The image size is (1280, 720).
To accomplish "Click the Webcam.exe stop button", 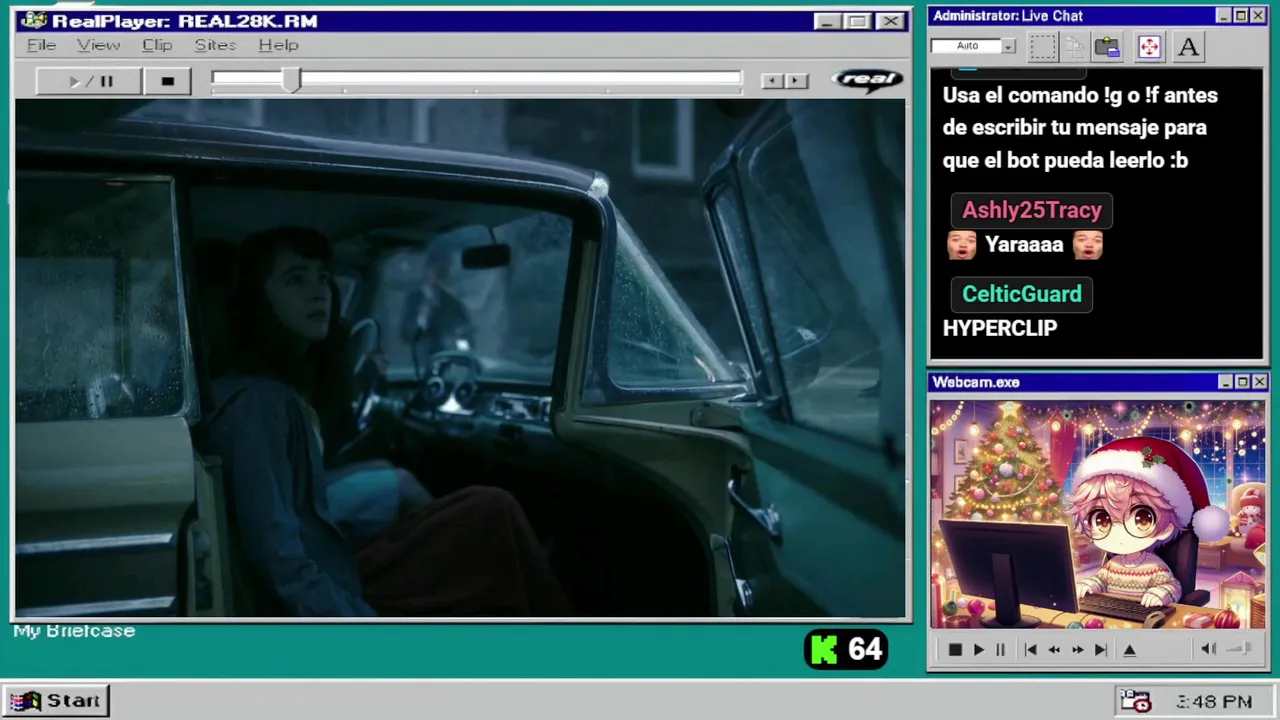I will click(955, 650).
